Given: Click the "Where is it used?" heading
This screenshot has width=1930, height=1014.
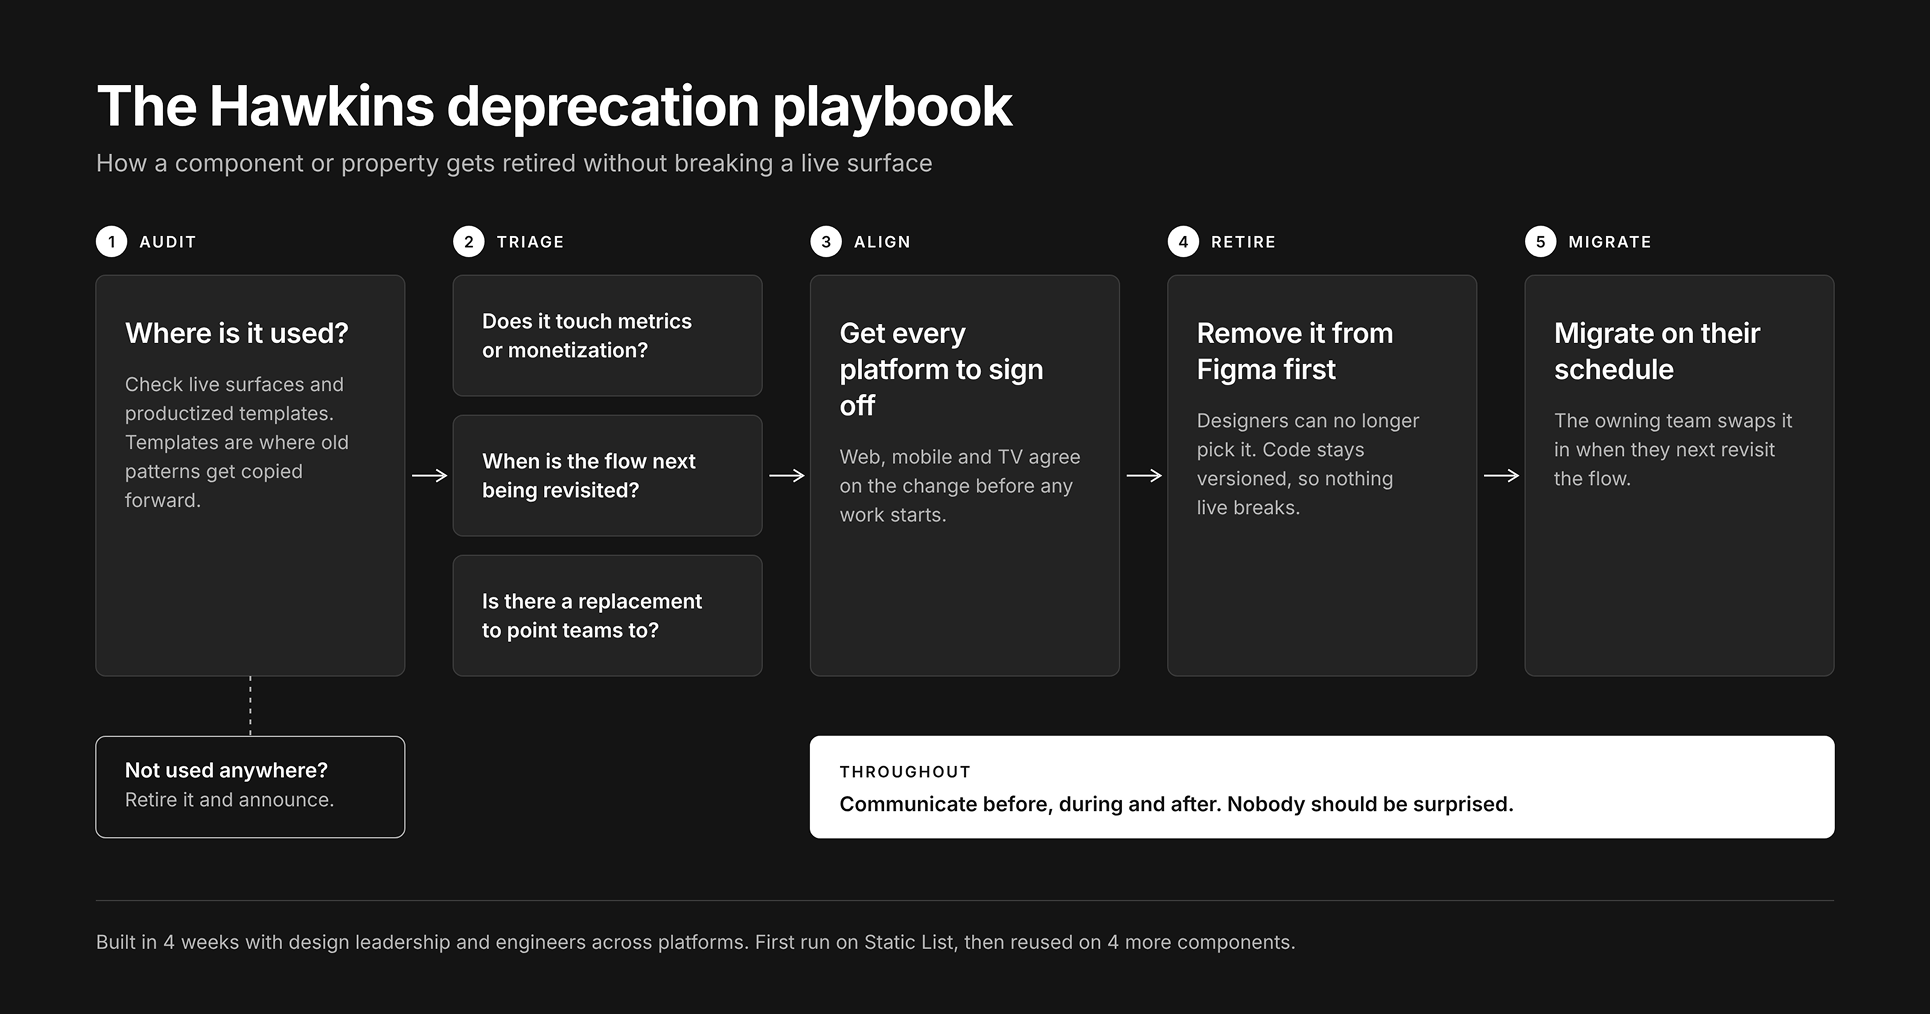Looking at the screenshot, I should pos(237,333).
